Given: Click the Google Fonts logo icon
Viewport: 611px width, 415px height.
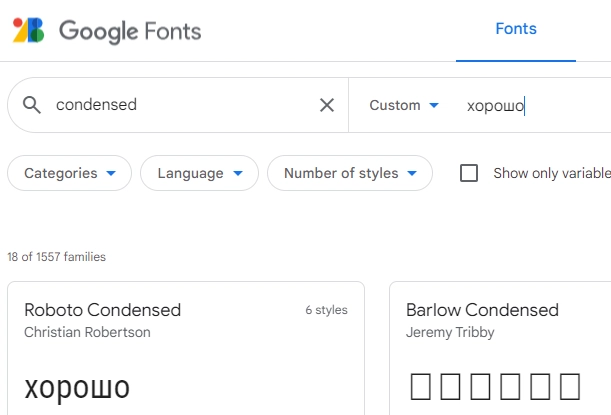Looking at the screenshot, I should click(28, 30).
